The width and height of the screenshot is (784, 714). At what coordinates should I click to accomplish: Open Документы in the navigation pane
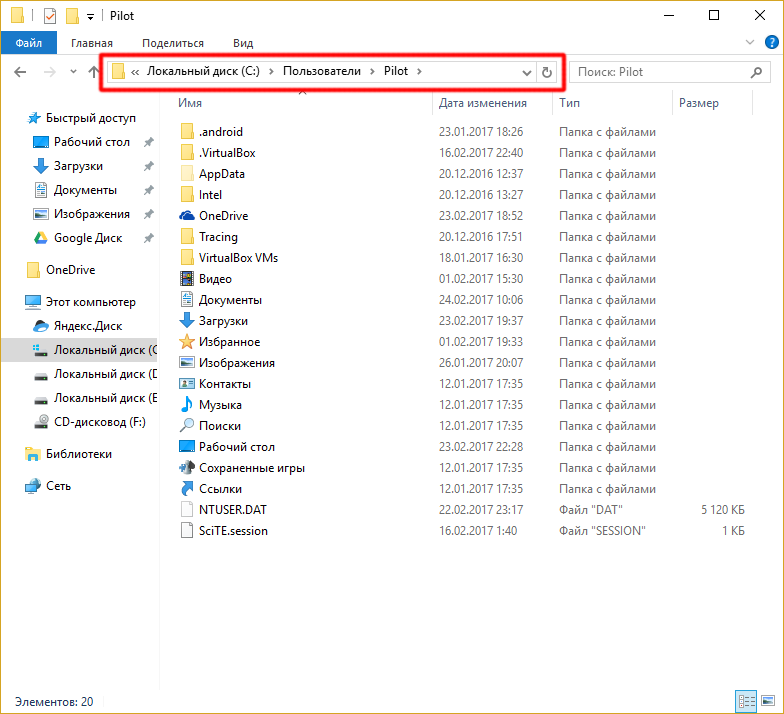coord(85,190)
